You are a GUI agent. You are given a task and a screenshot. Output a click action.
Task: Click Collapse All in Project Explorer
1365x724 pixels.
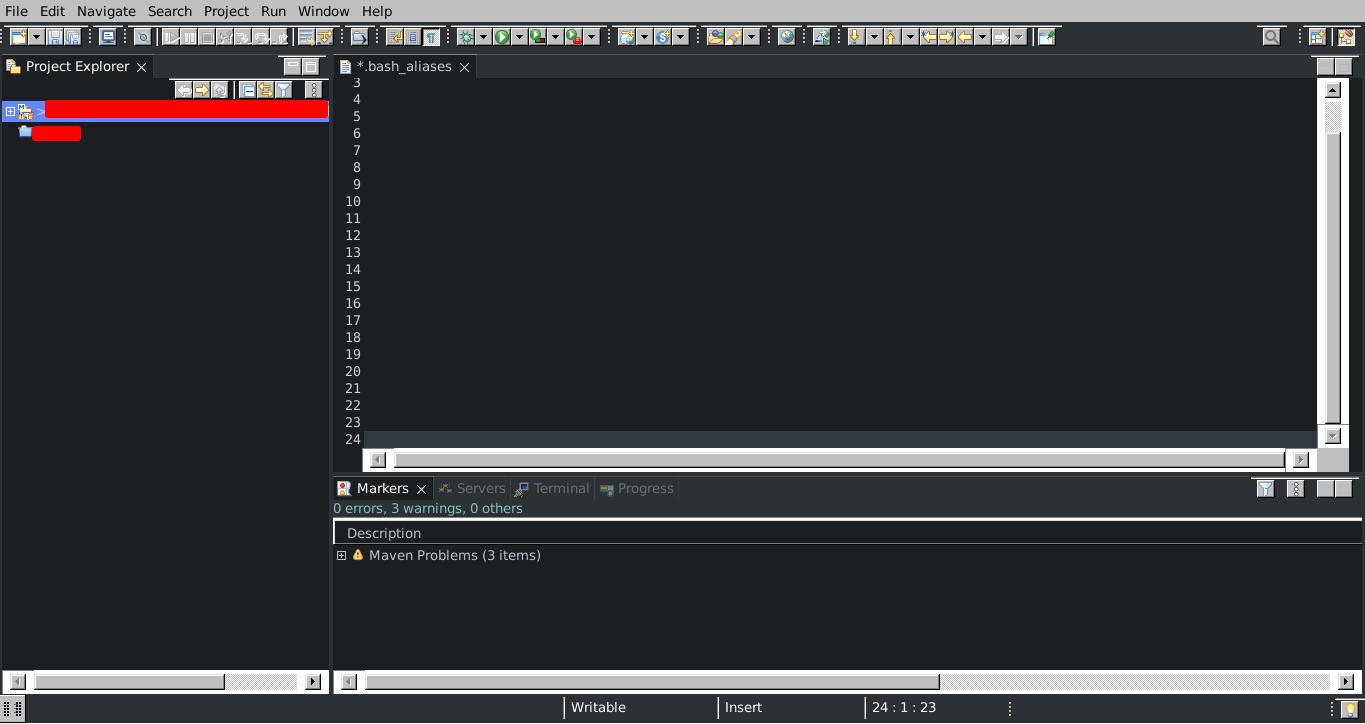coord(248,90)
